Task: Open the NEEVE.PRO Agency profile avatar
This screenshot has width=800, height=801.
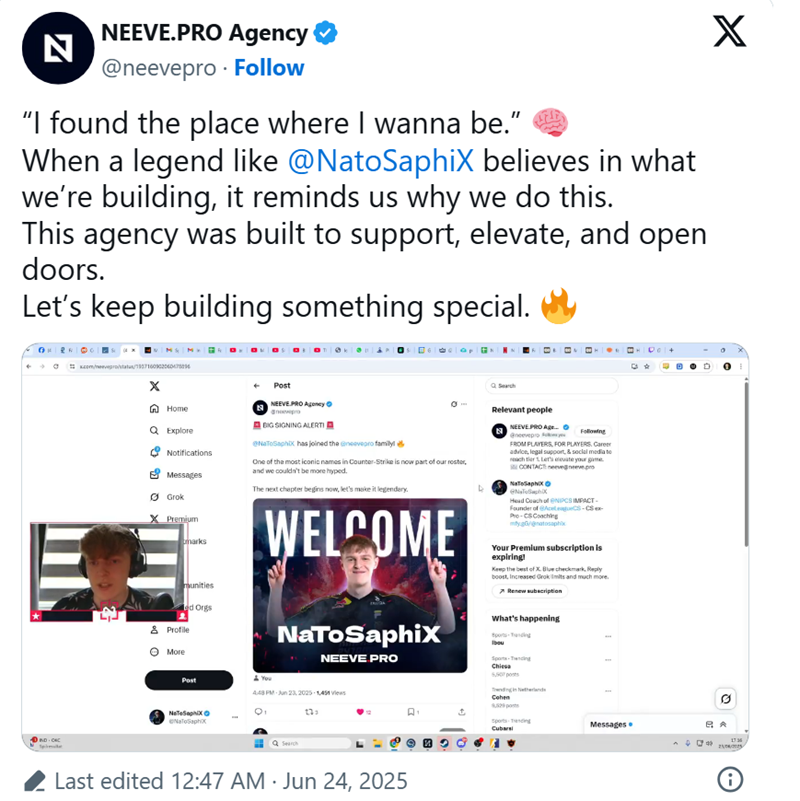Action: [58, 48]
